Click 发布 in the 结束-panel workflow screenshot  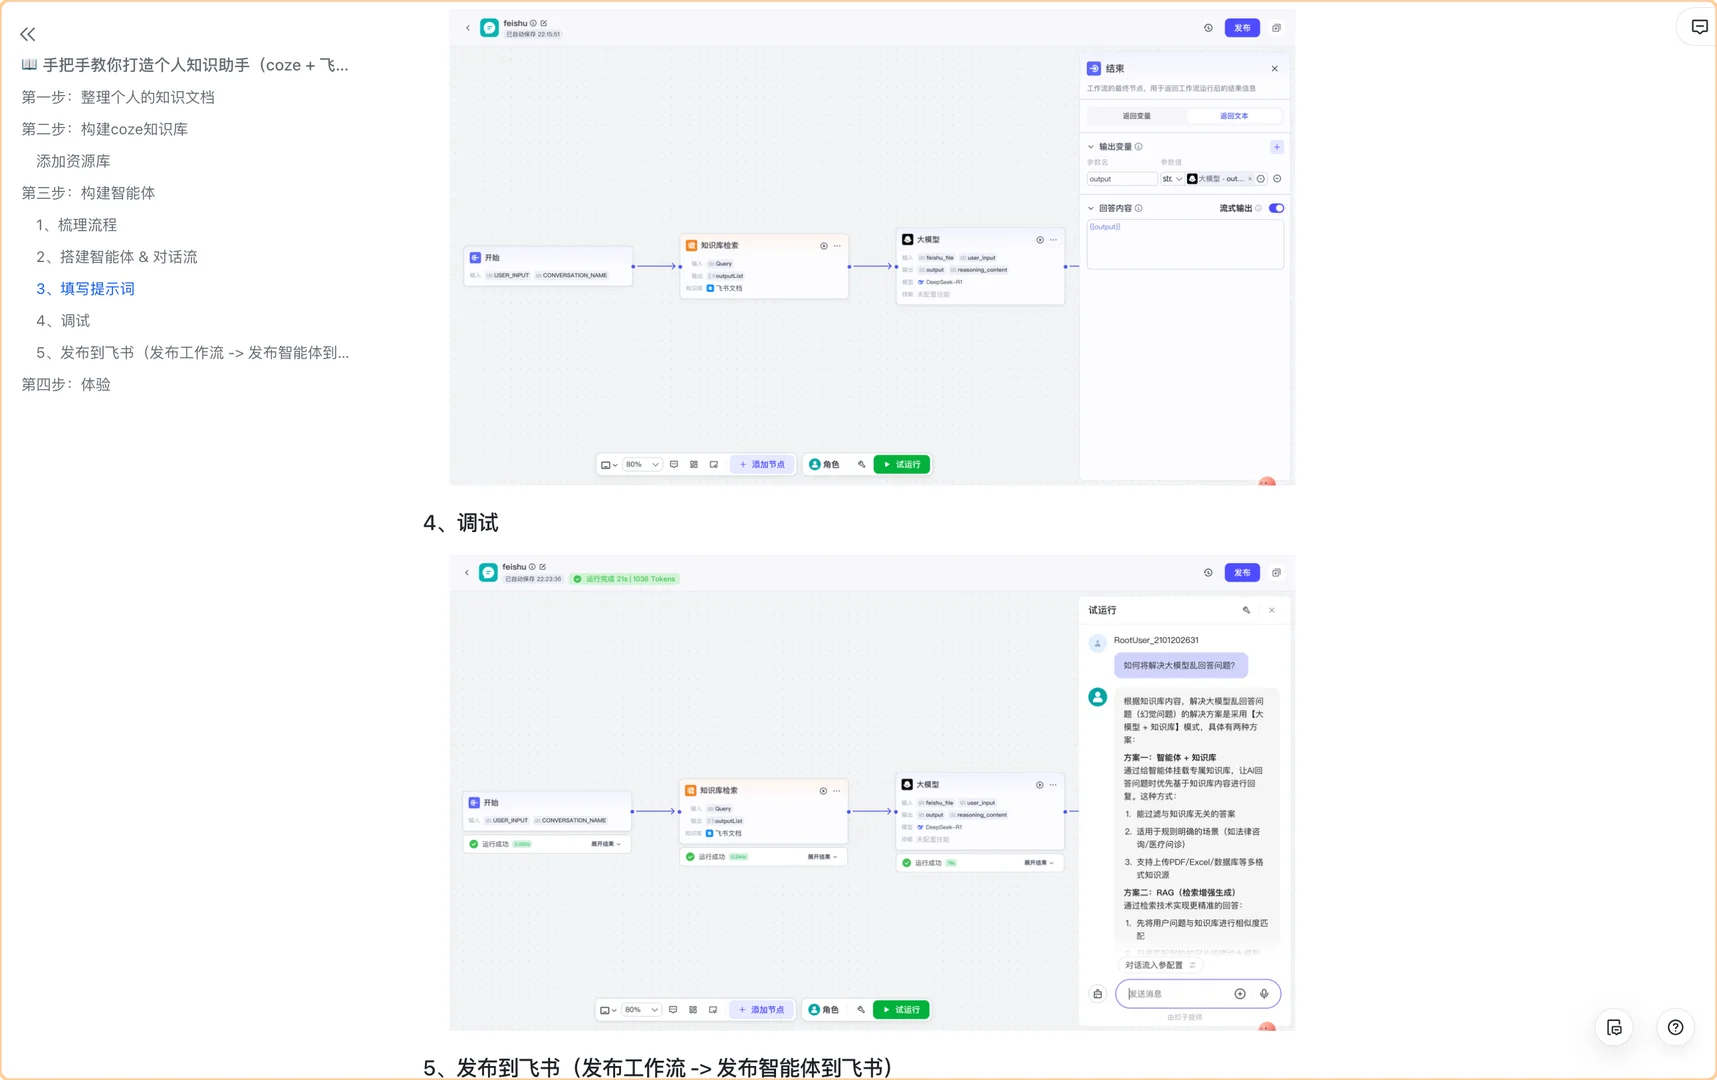1242,28
